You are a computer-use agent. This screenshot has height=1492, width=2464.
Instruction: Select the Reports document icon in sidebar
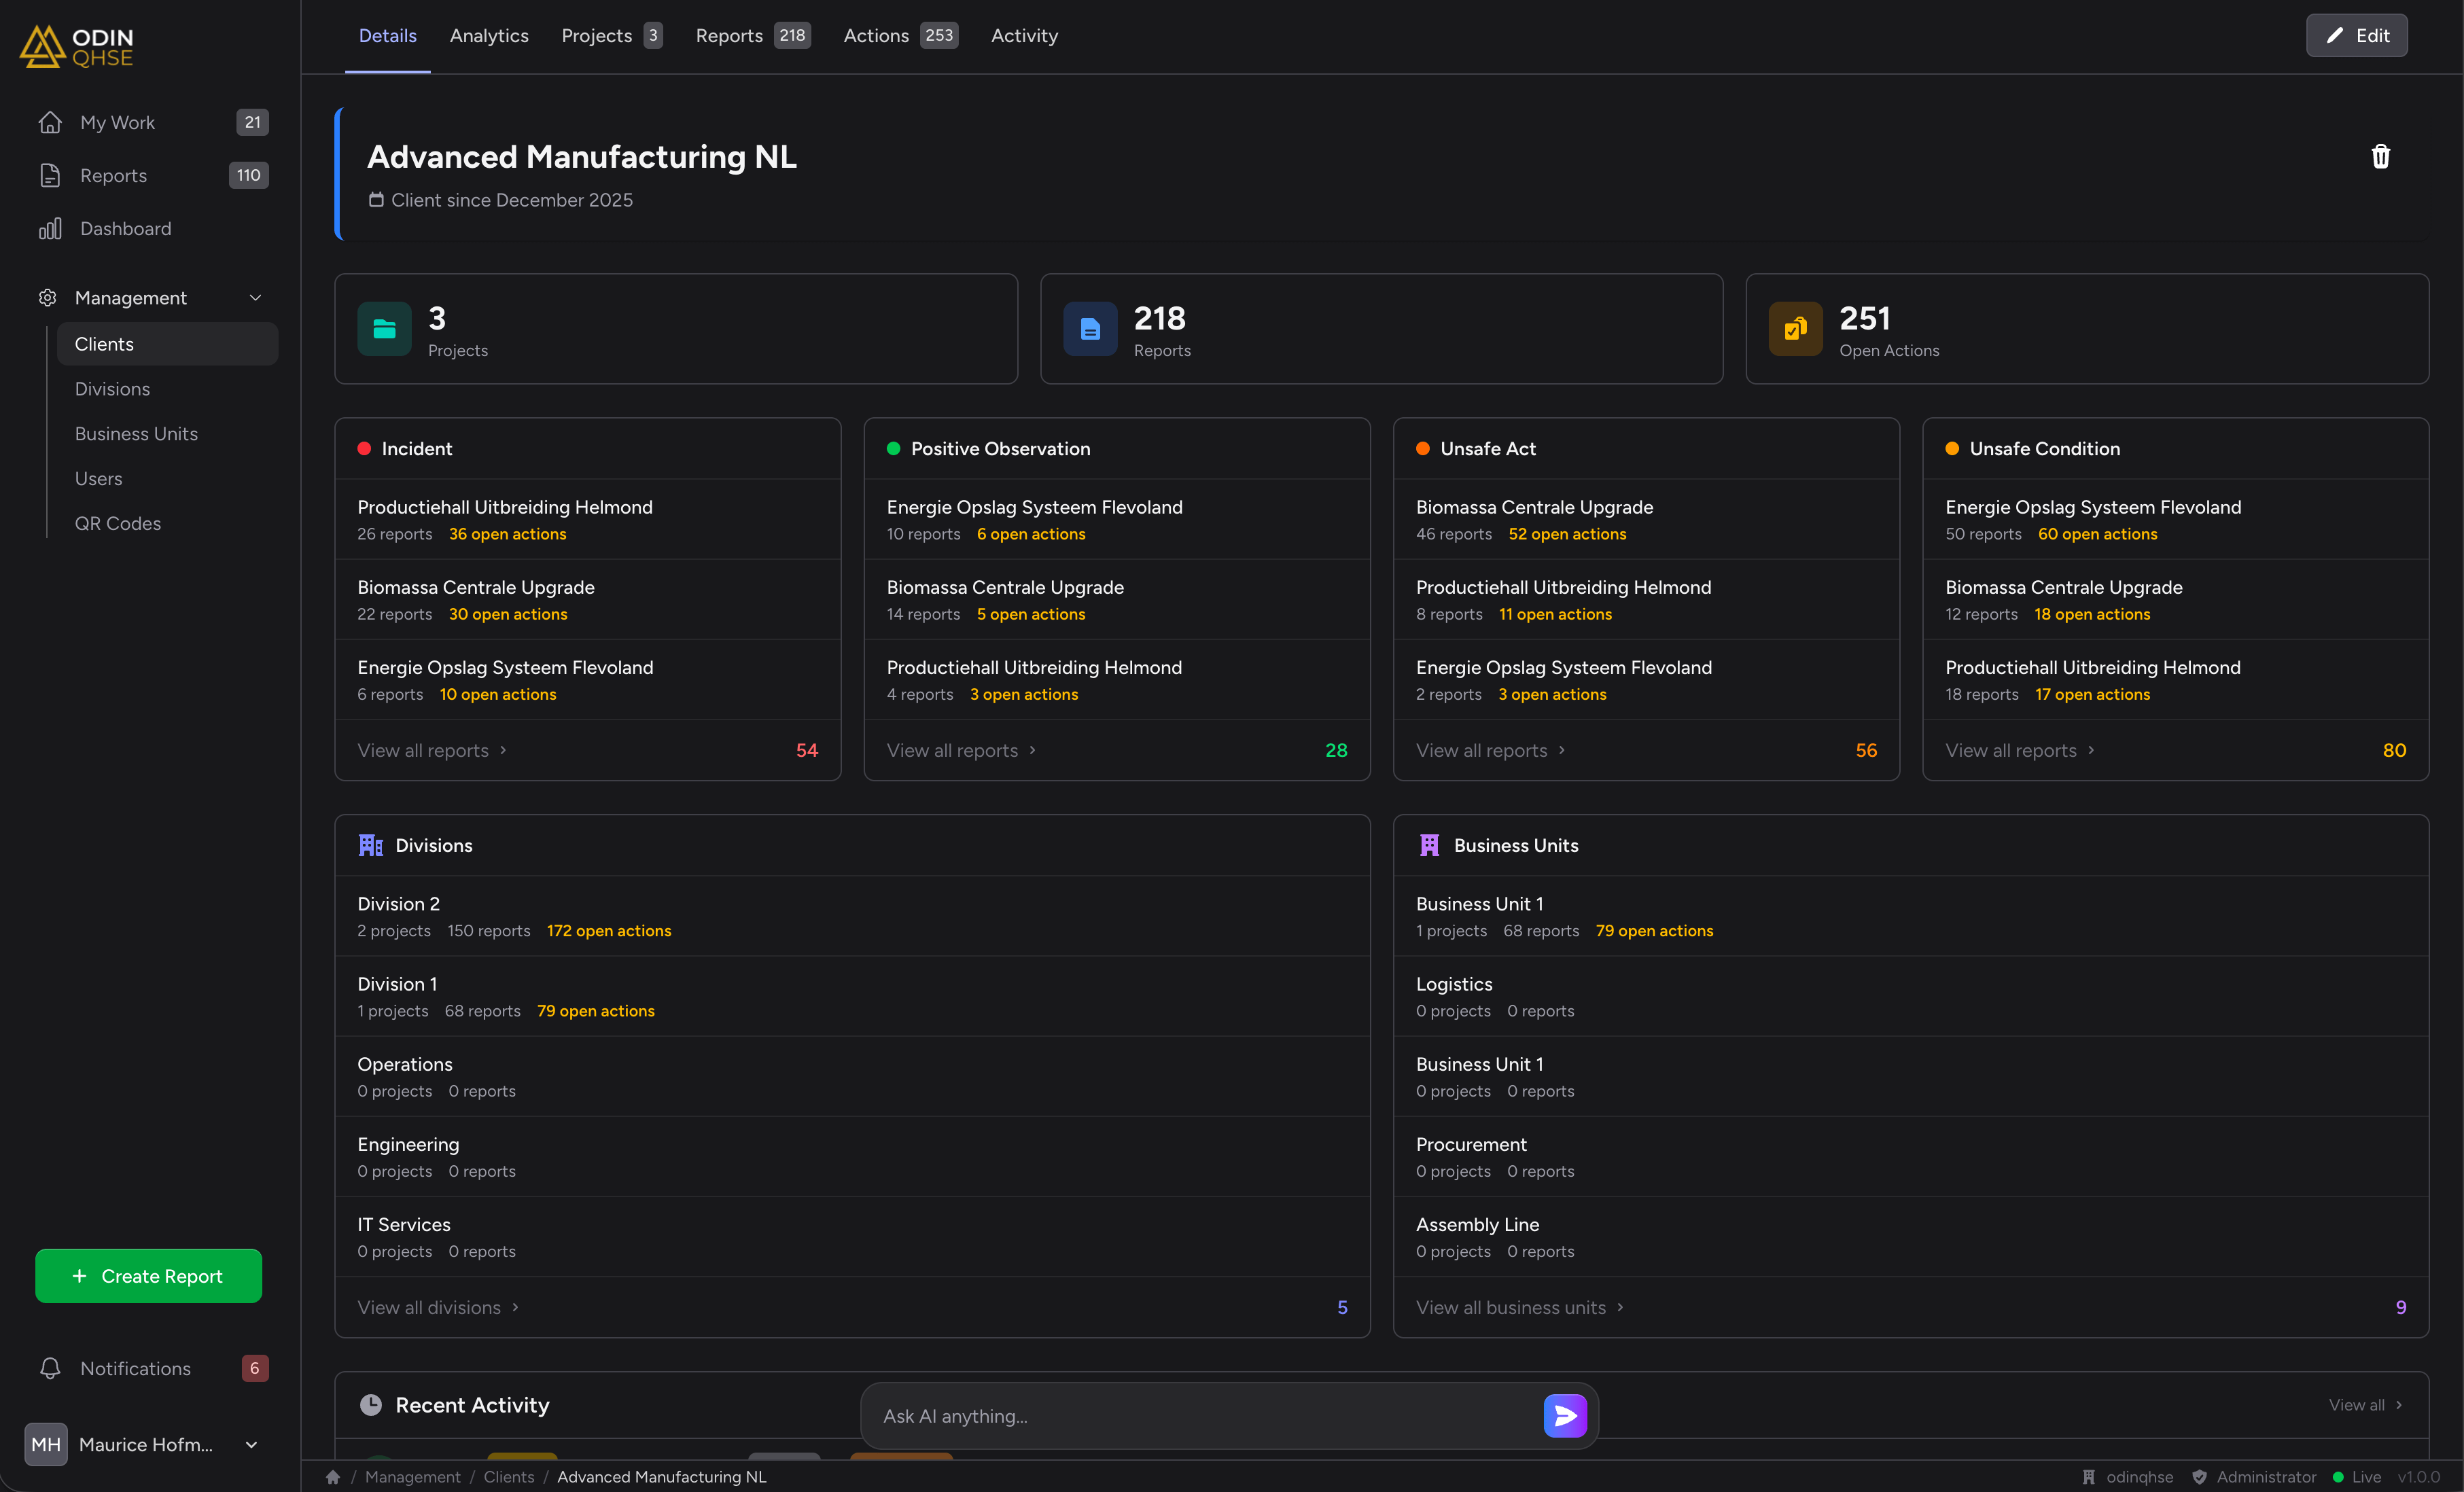(51, 175)
